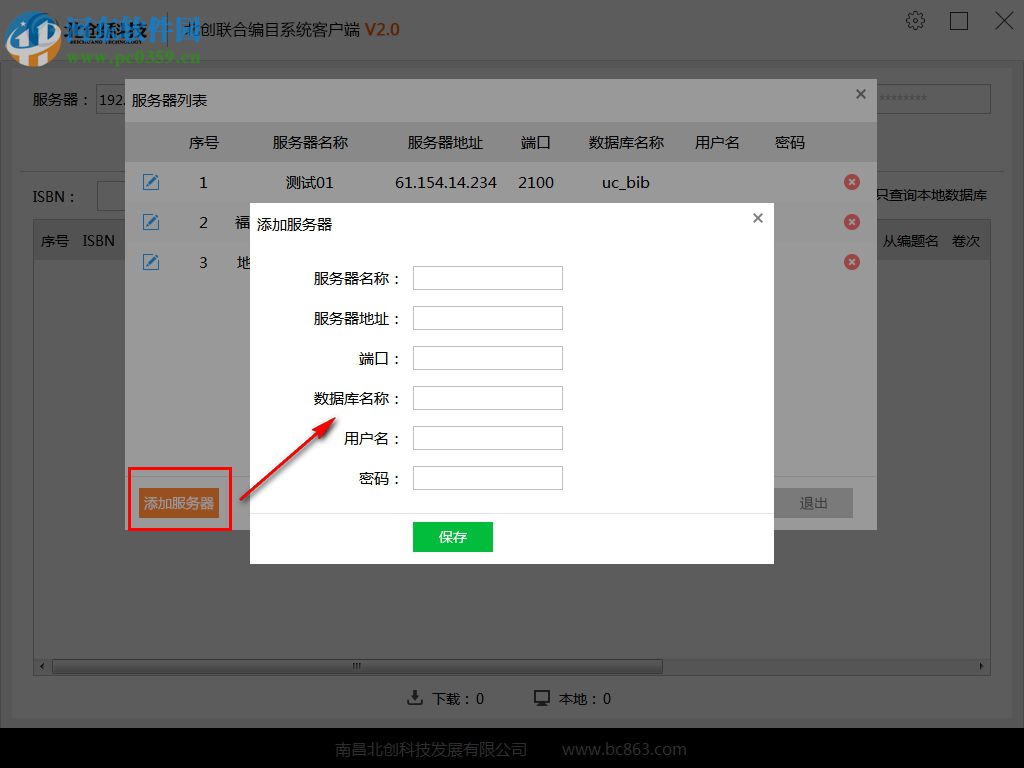1024x768 pixels.
Task: Close the 服务器列表 dialog
Action: coord(860,94)
